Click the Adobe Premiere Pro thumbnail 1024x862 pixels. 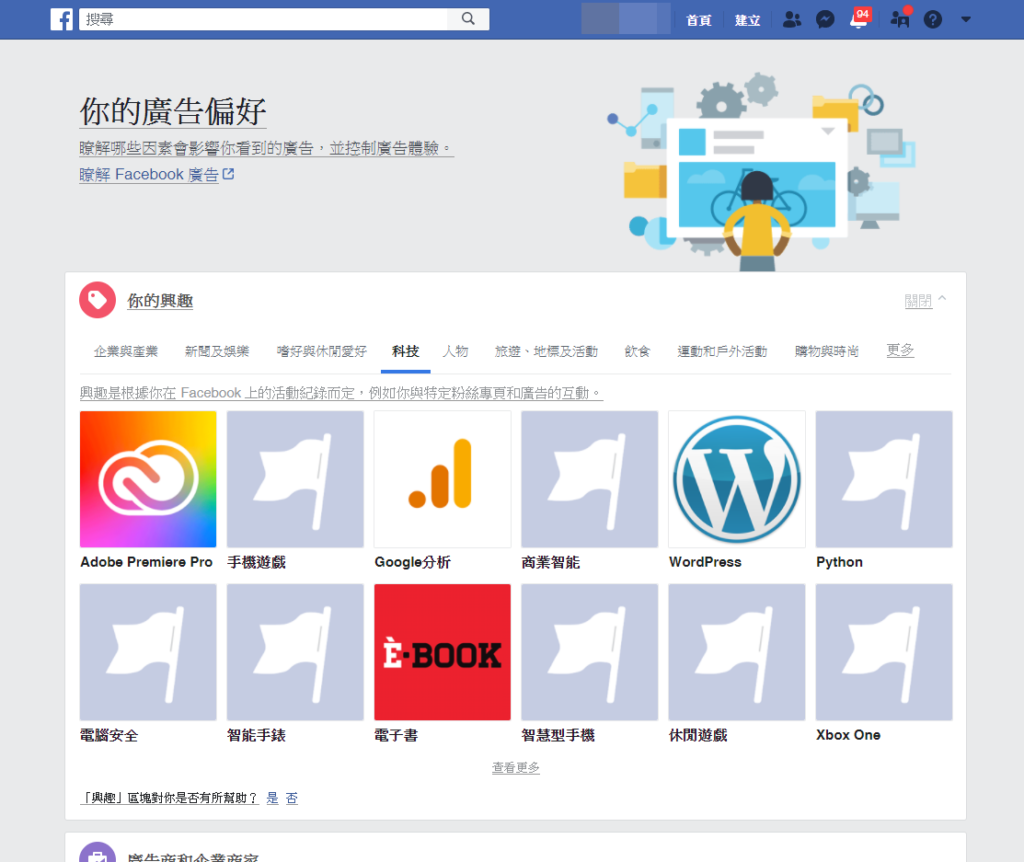click(x=148, y=479)
